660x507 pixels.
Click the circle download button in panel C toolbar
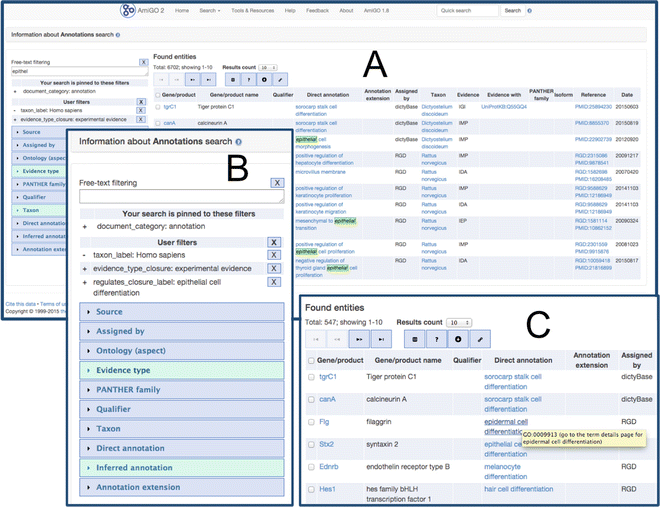[x=458, y=339]
